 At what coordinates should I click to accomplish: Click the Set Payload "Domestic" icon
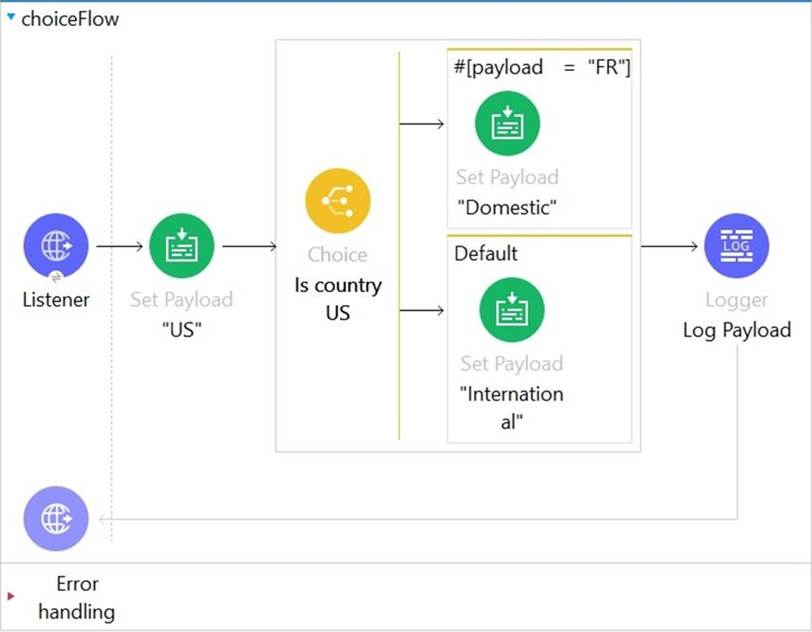pyautogui.click(x=507, y=123)
